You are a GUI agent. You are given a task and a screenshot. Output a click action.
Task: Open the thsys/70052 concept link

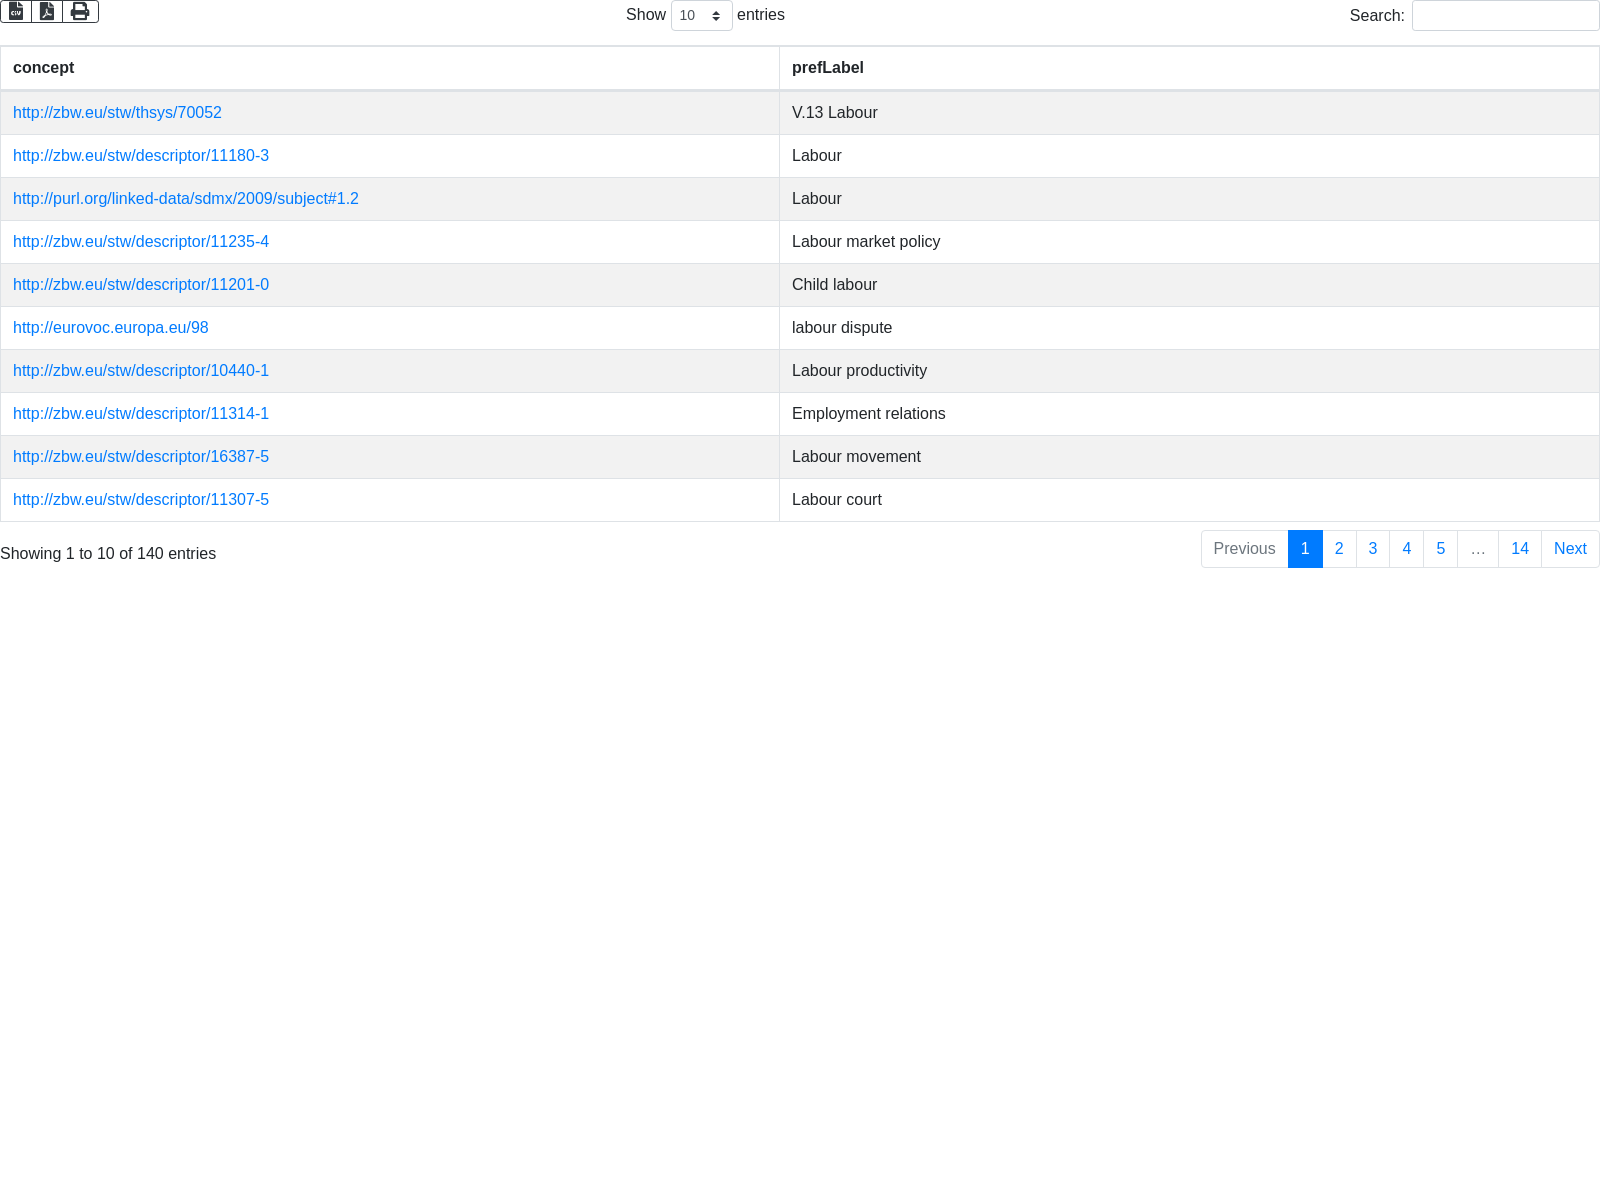(117, 113)
